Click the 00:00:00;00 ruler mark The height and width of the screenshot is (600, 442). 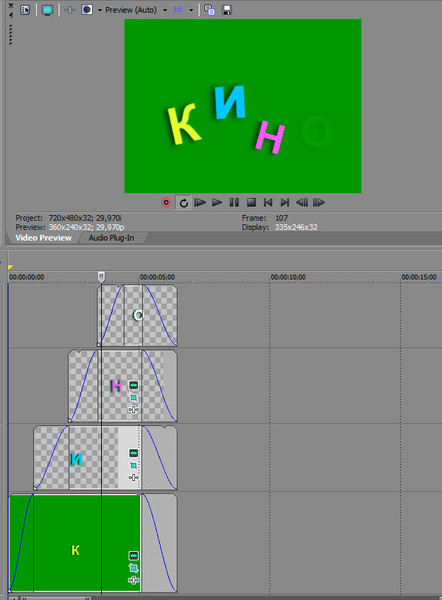pyautogui.click(x=26, y=277)
